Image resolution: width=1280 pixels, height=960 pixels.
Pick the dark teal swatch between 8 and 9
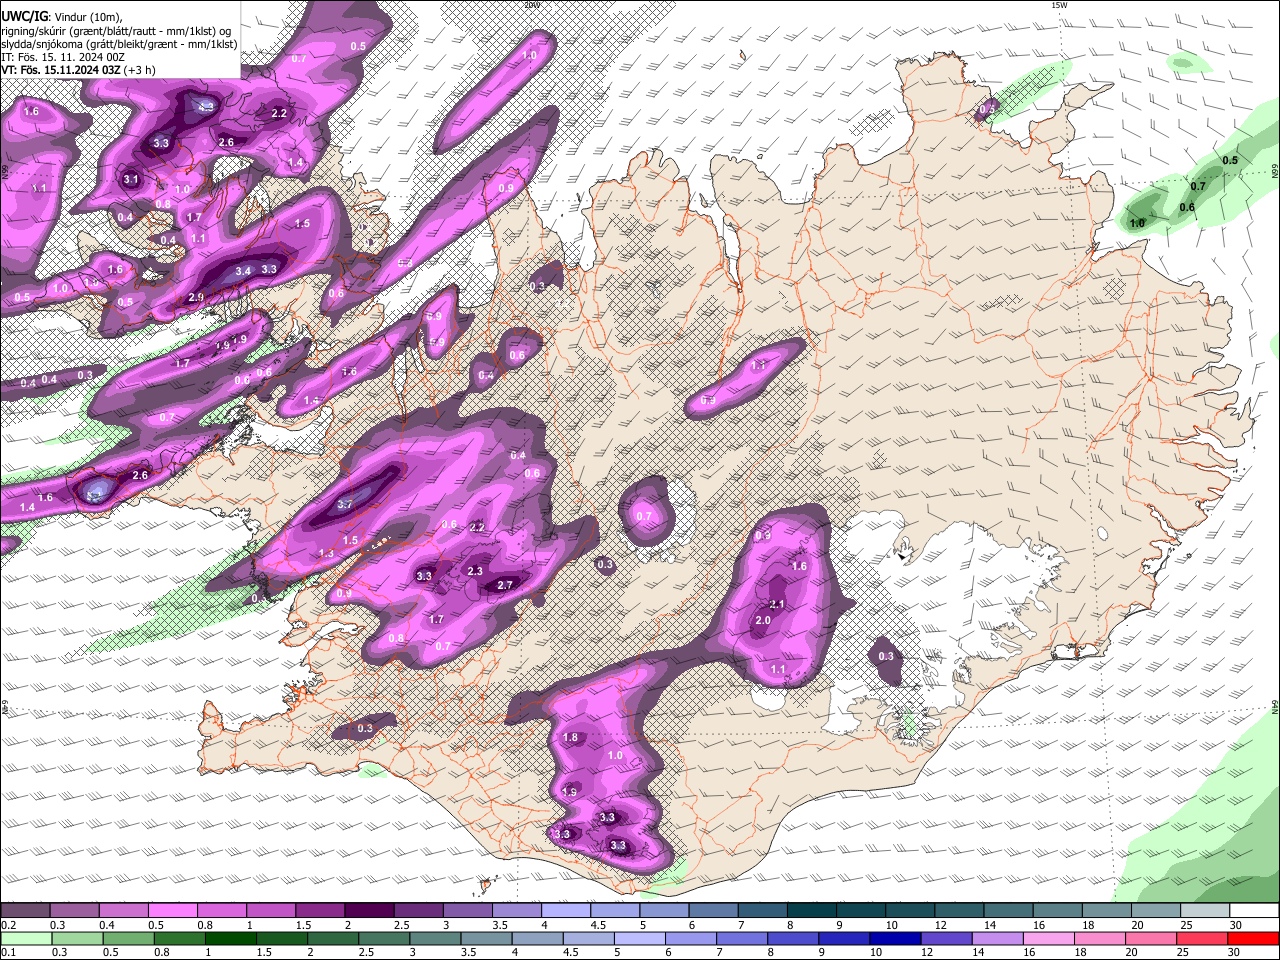(x=811, y=911)
